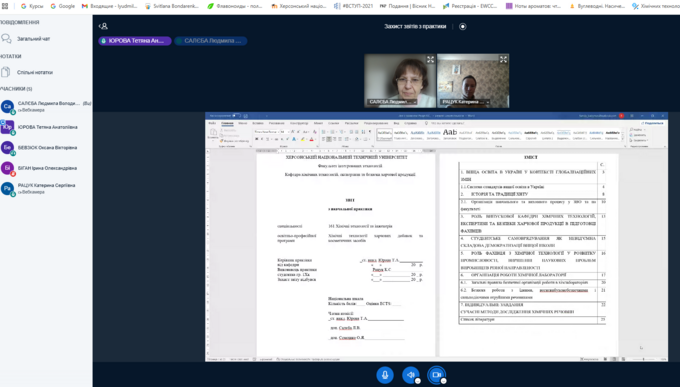Toggle the webcam sharing button
Viewport: 680px width, 387px height.
(436, 374)
